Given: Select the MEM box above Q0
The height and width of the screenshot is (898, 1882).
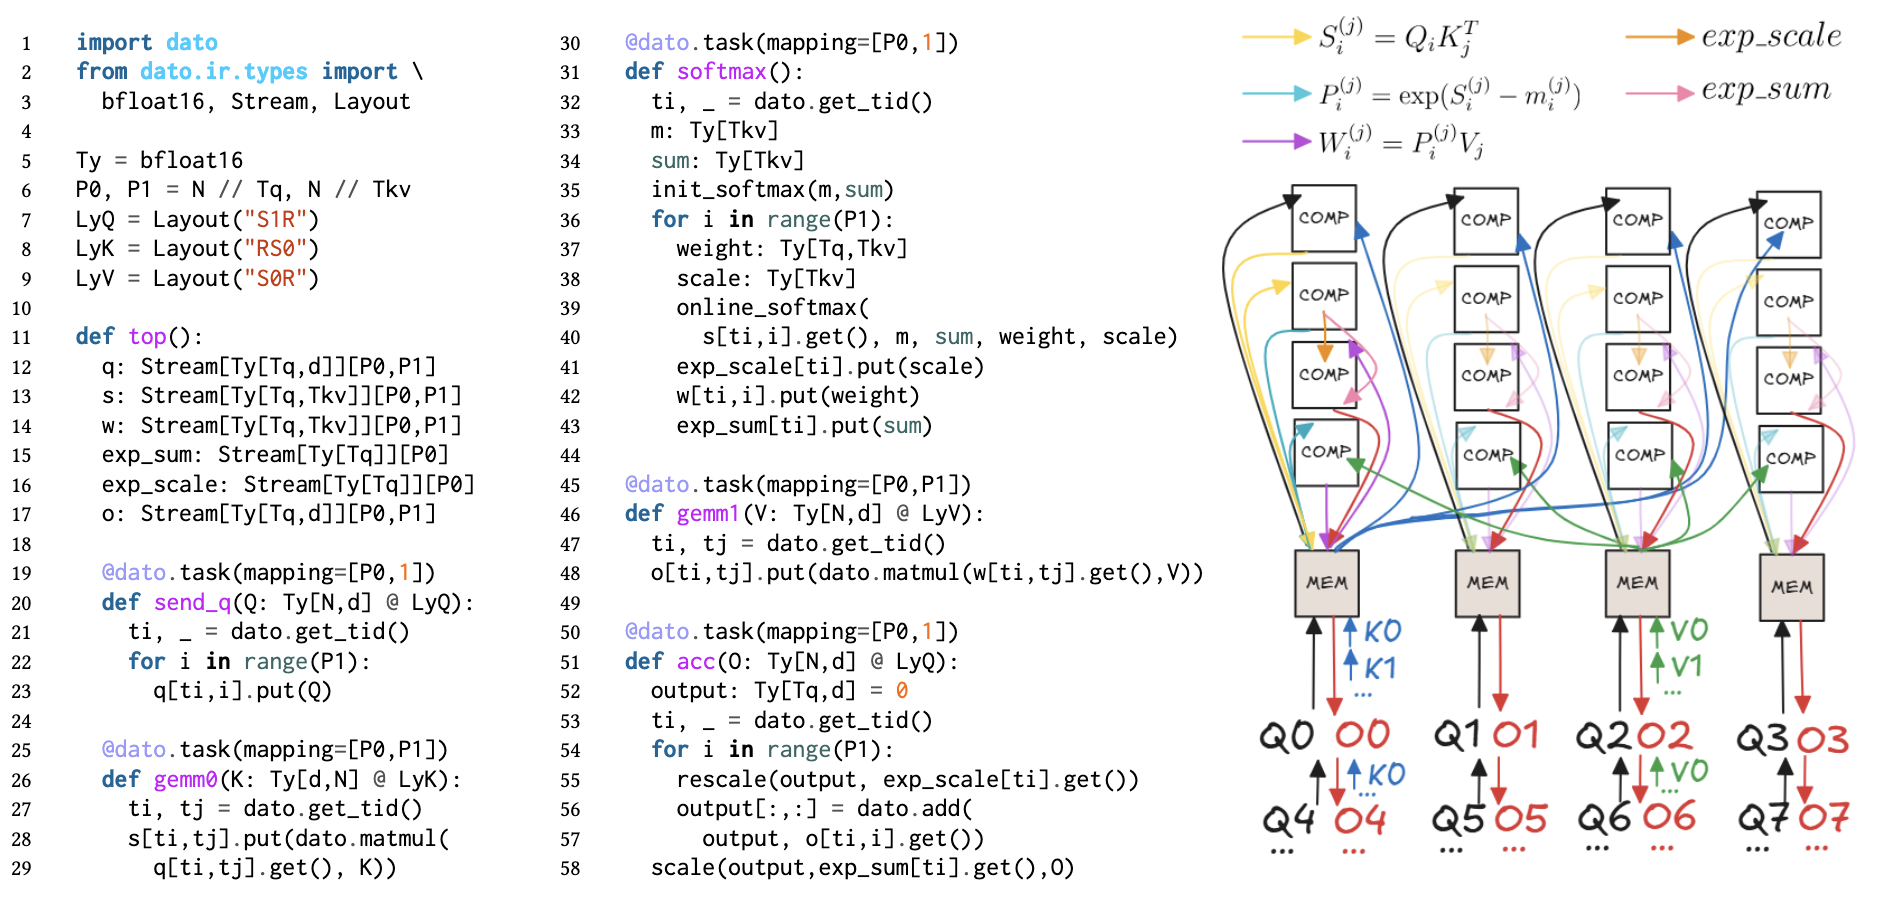Looking at the screenshot, I should (x=1326, y=583).
